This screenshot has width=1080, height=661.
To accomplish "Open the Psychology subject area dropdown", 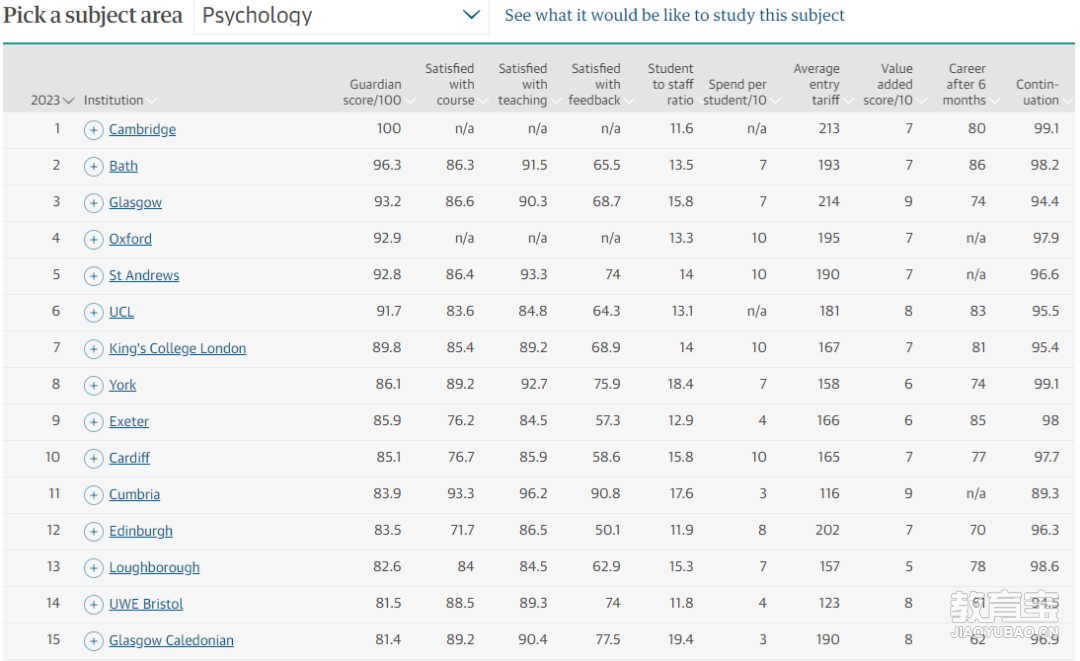I will coord(342,15).
